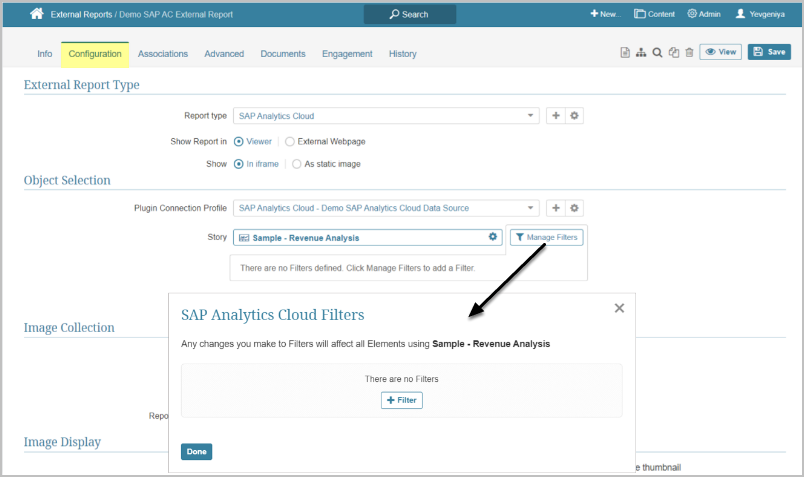Click the home icon in the header
804x477 pixels.
(37, 14)
